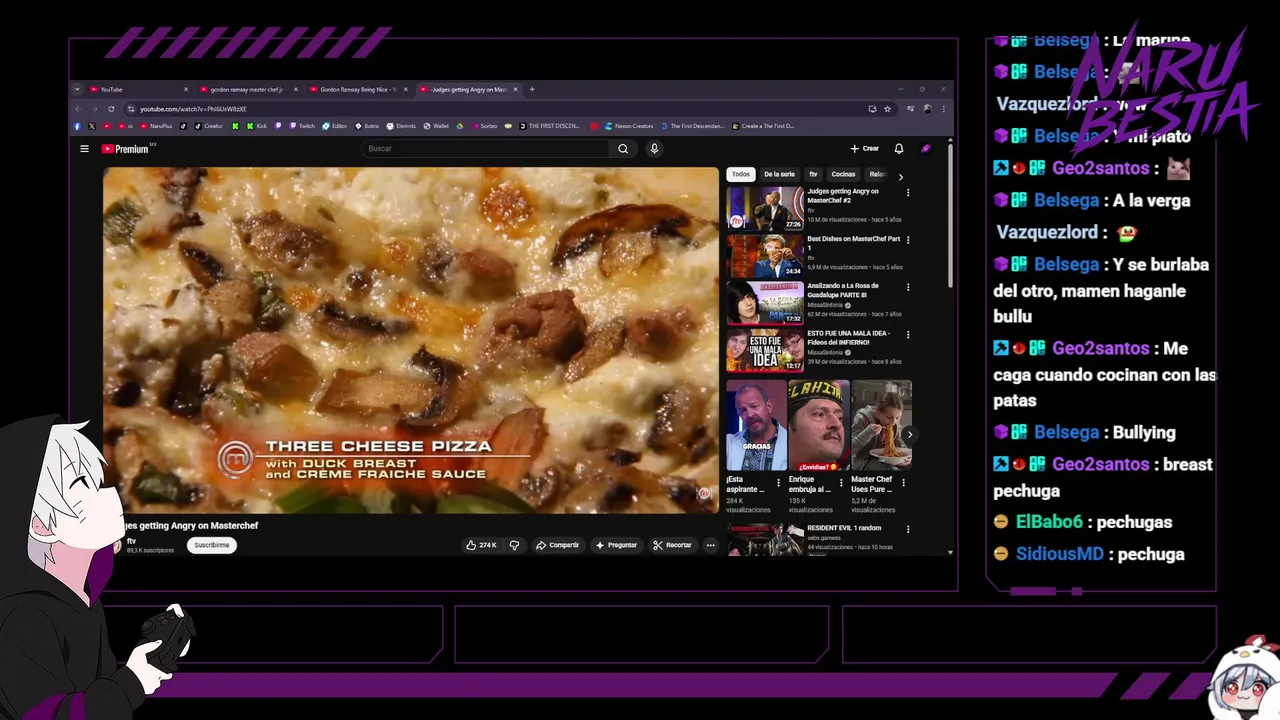Open the Kick bookmark

pos(257,126)
